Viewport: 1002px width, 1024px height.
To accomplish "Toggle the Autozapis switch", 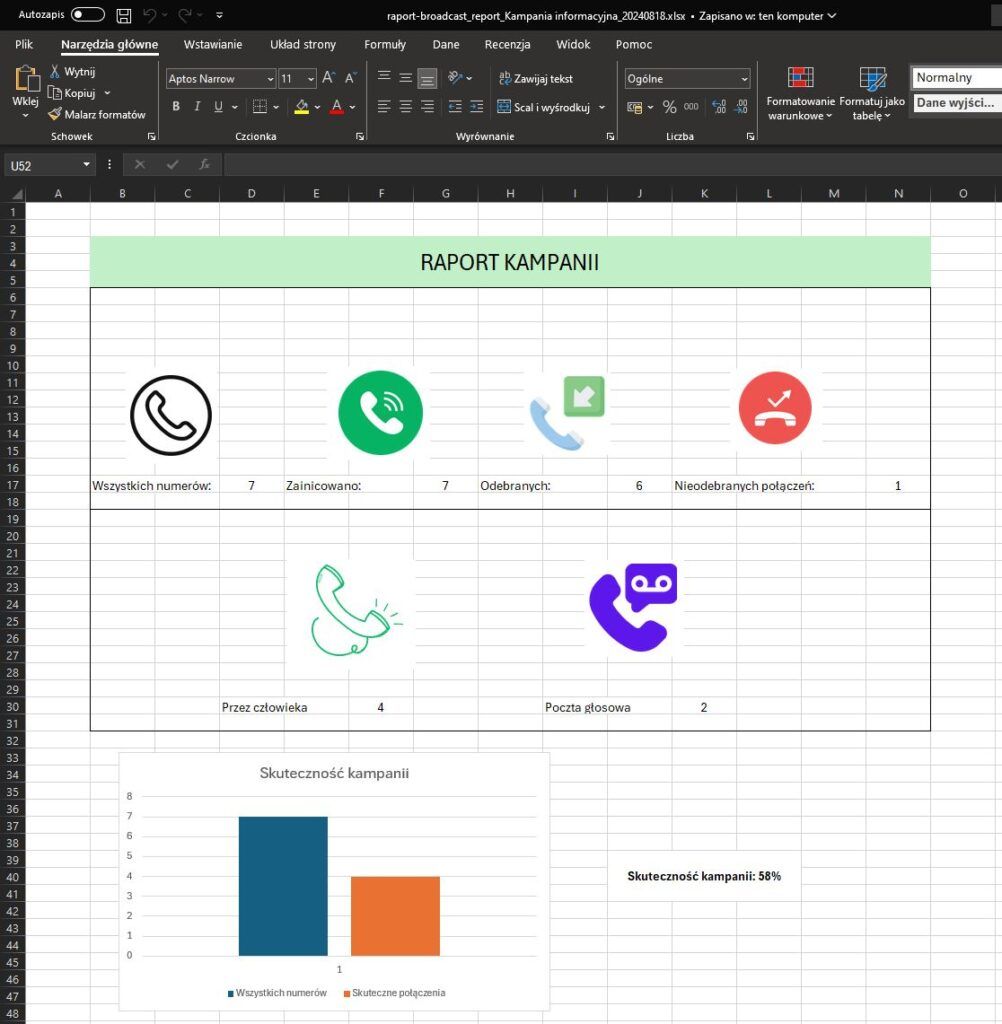I will 88,15.
